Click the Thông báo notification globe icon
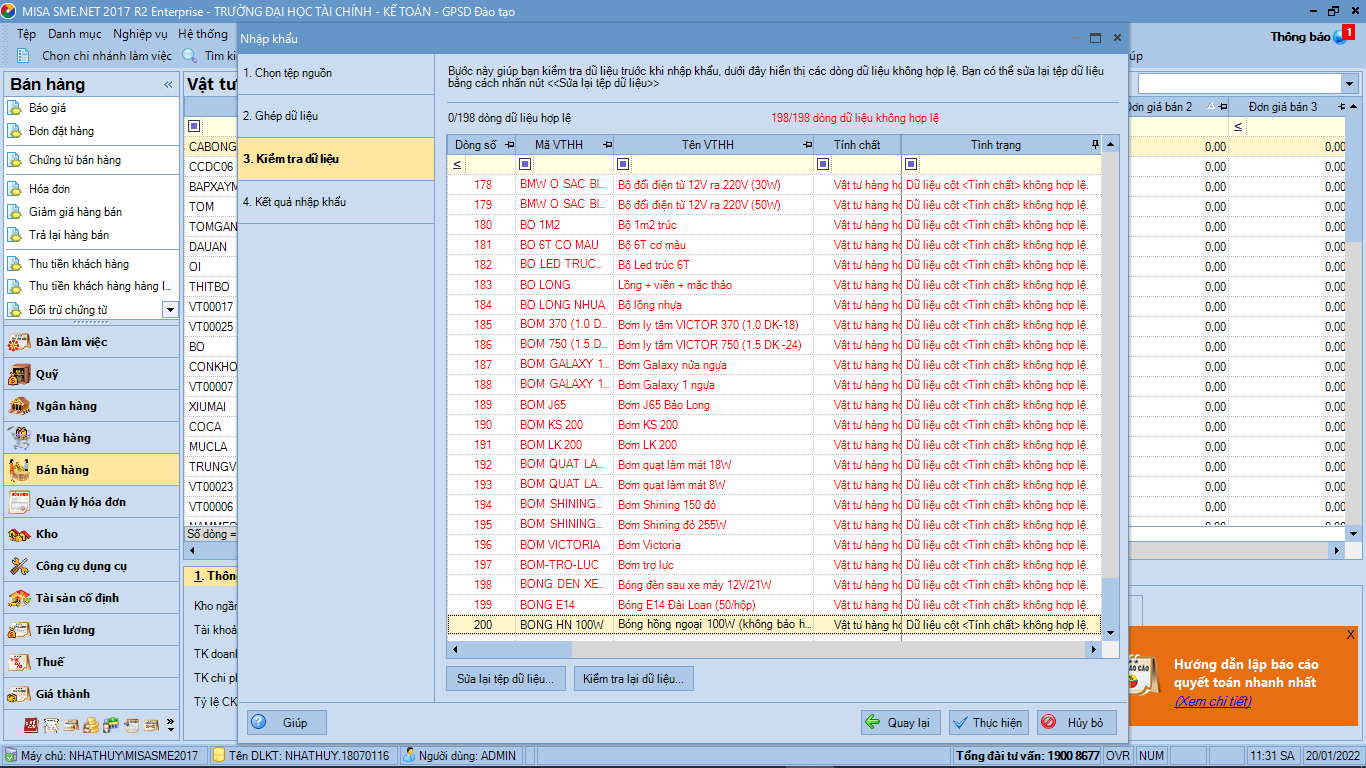 point(1342,37)
